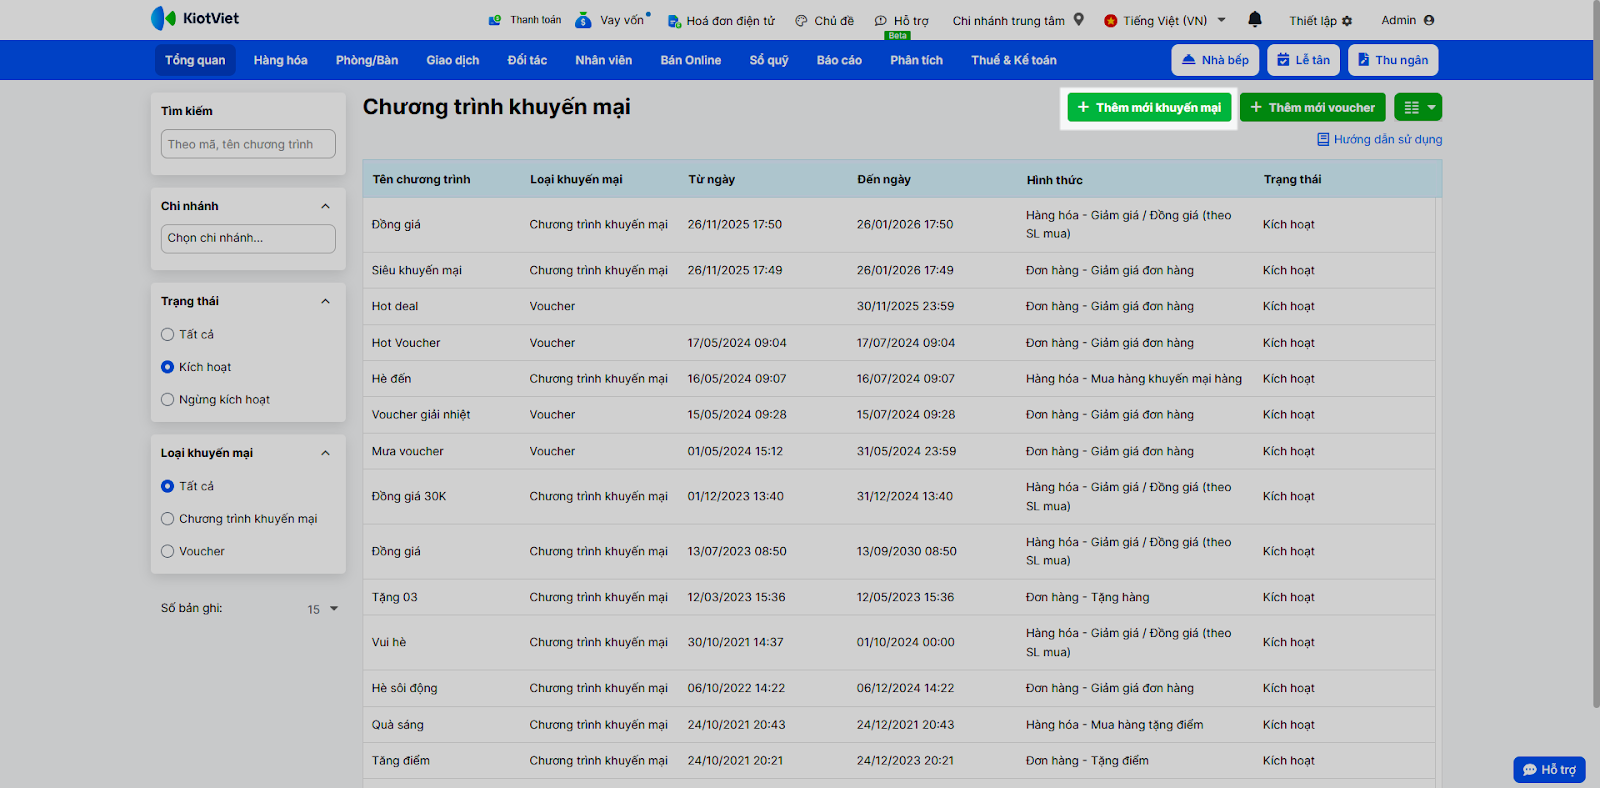Click the branch location pin icon
1600x788 pixels.
(1079, 19)
